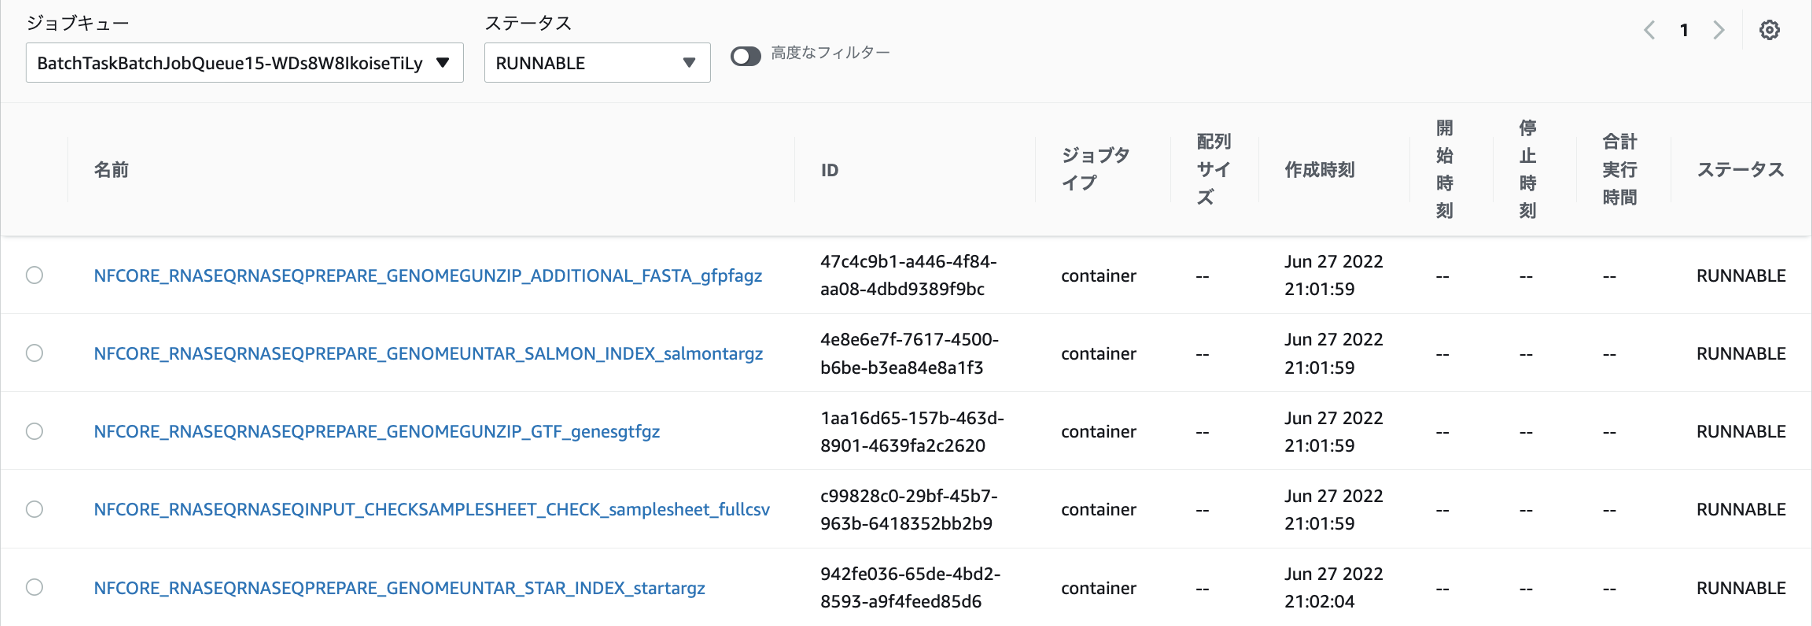Click the ステータス column header
This screenshot has height=626, width=1812.
[x=1741, y=170]
